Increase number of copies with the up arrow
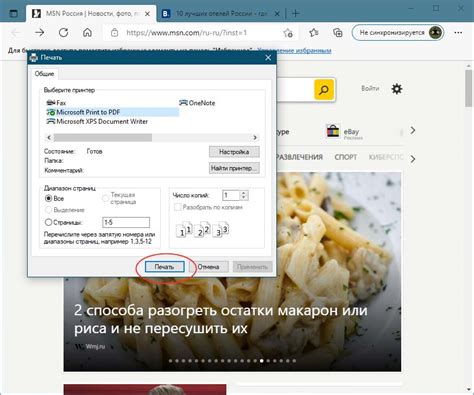 point(244,193)
